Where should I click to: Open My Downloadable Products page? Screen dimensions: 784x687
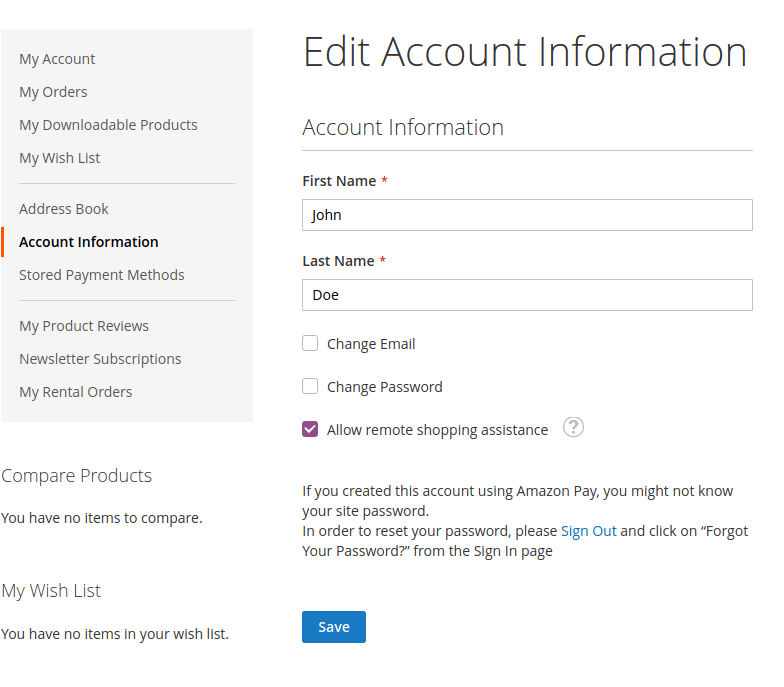(108, 125)
